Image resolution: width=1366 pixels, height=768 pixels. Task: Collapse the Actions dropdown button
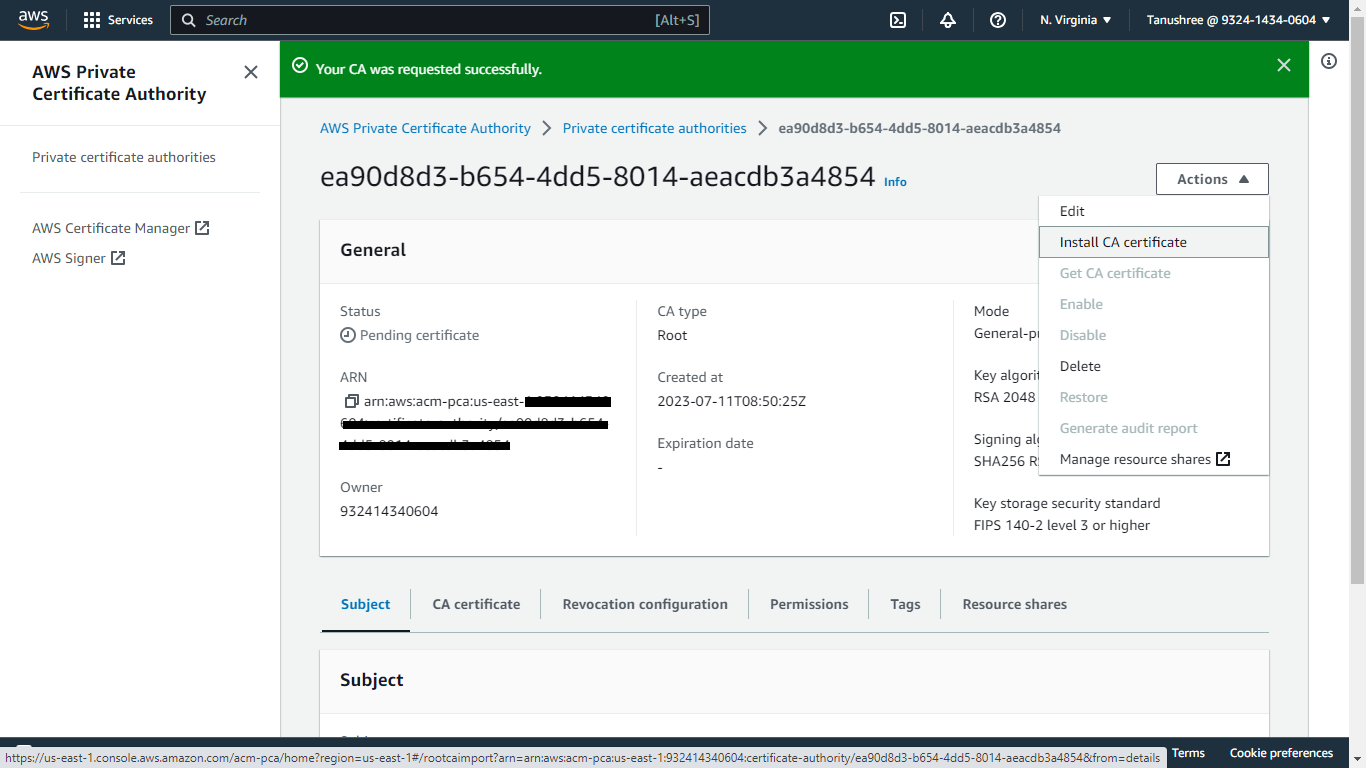coord(1212,179)
